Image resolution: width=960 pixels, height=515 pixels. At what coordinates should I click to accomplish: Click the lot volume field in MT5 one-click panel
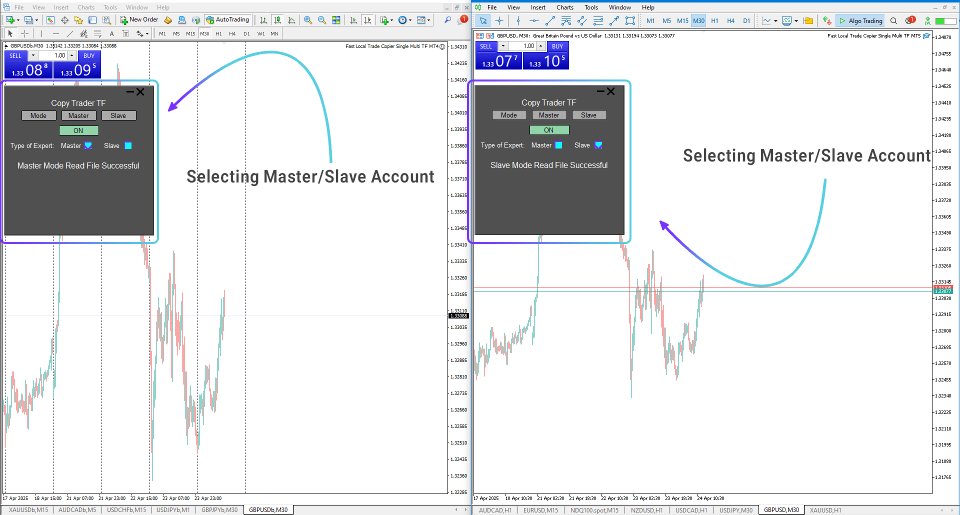pyautogui.click(x=523, y=47)
